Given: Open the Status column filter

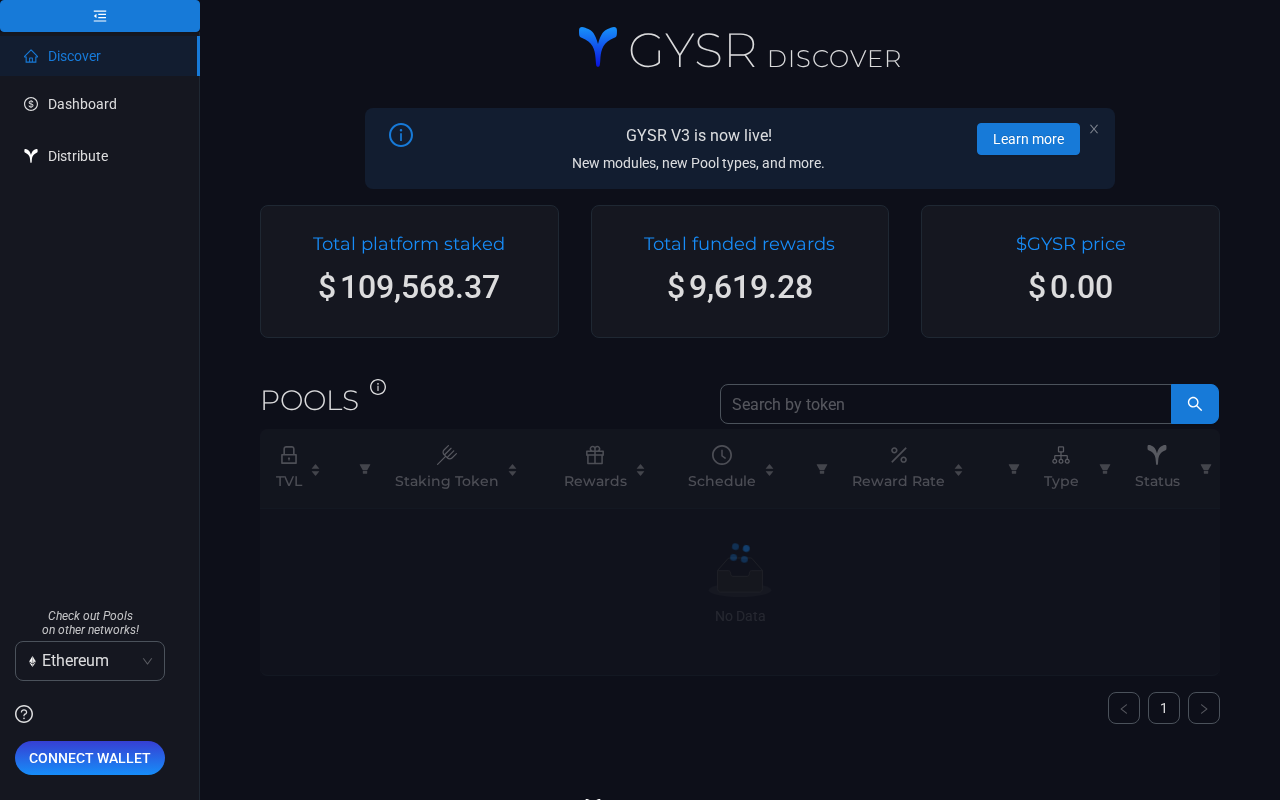Looking at the screenshot, I should pos(1206,469).
